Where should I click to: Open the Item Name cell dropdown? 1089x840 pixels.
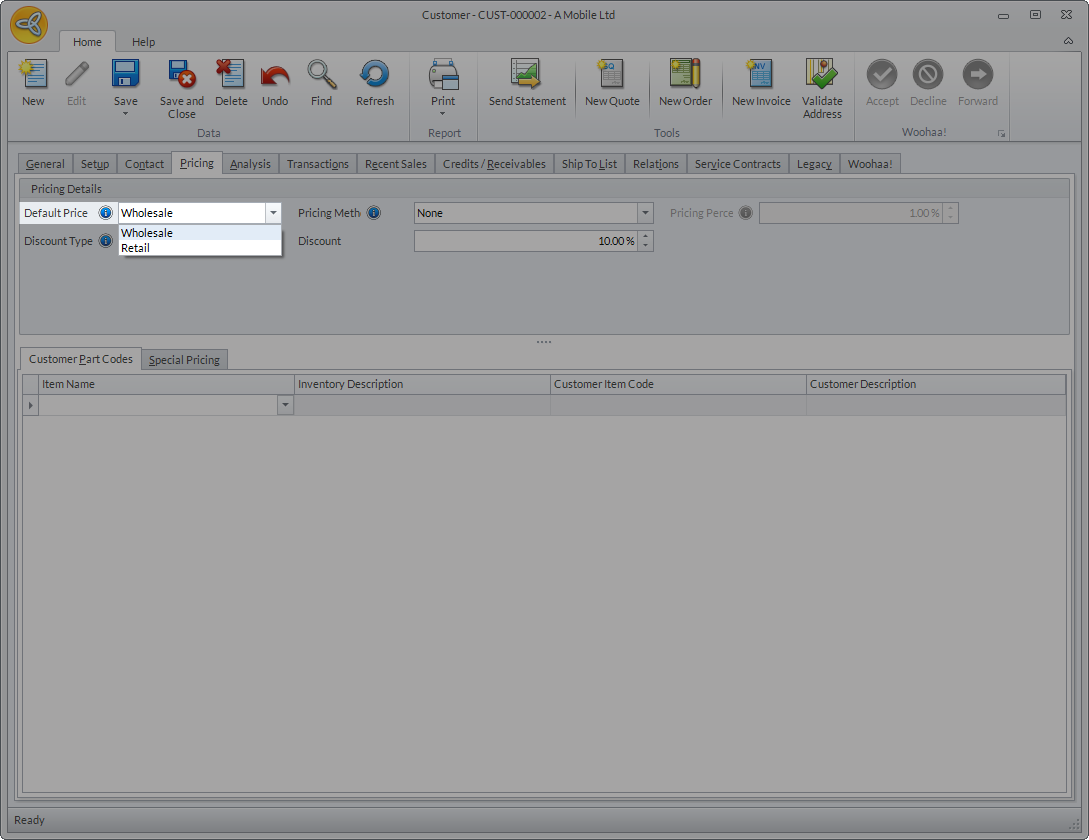[x=285, y=405]
